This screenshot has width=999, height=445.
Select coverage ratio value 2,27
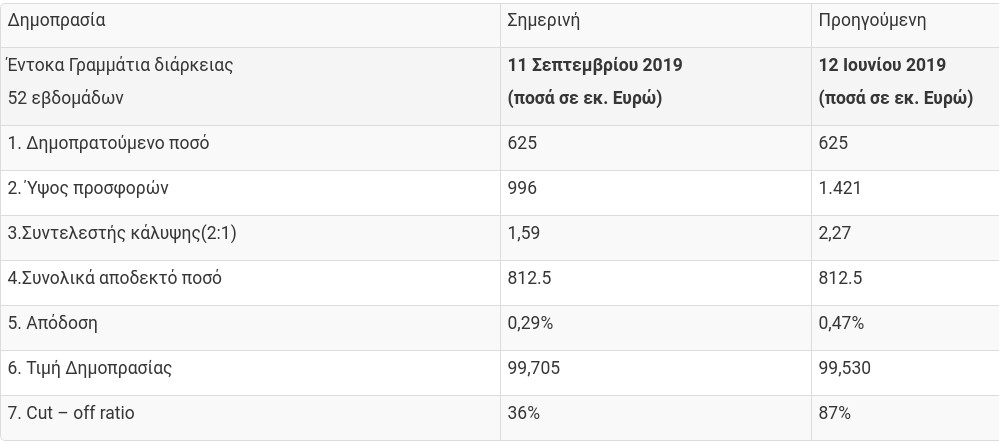pyautogui.click(x=835, y=233)
